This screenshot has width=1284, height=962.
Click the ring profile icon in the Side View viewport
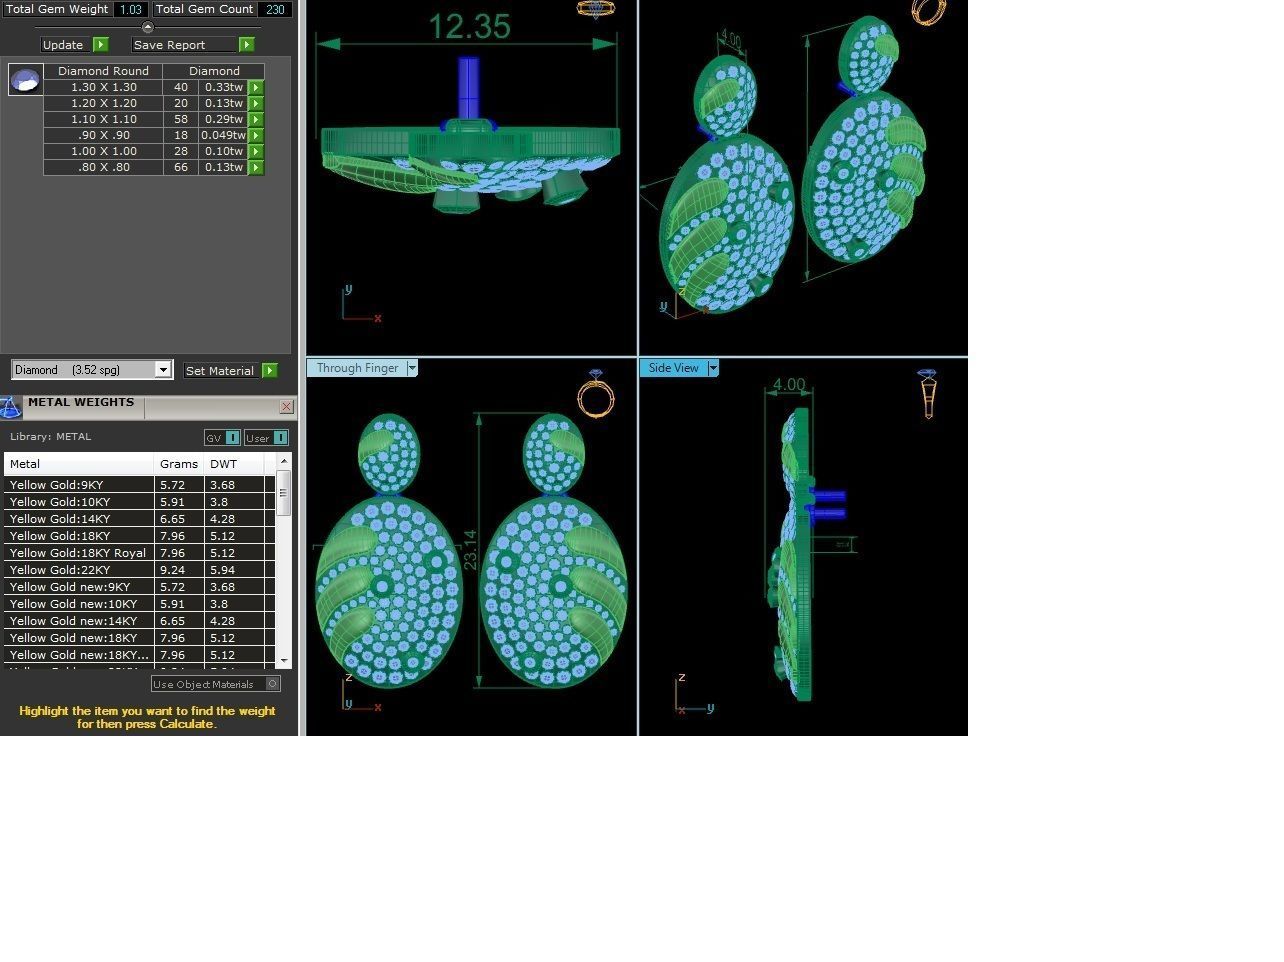[928, 394]
